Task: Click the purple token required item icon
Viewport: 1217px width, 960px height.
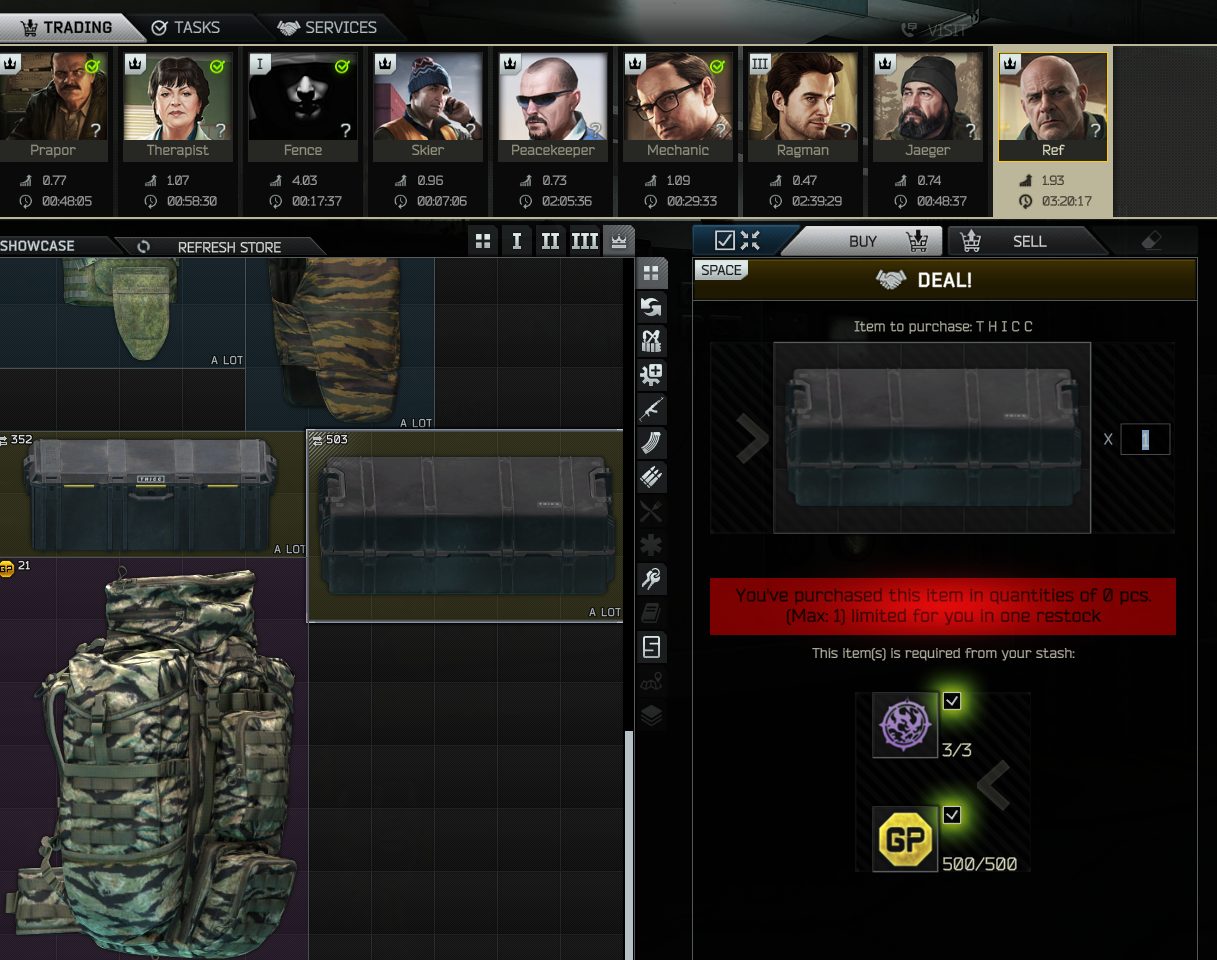Action: (x=905, y=725)
